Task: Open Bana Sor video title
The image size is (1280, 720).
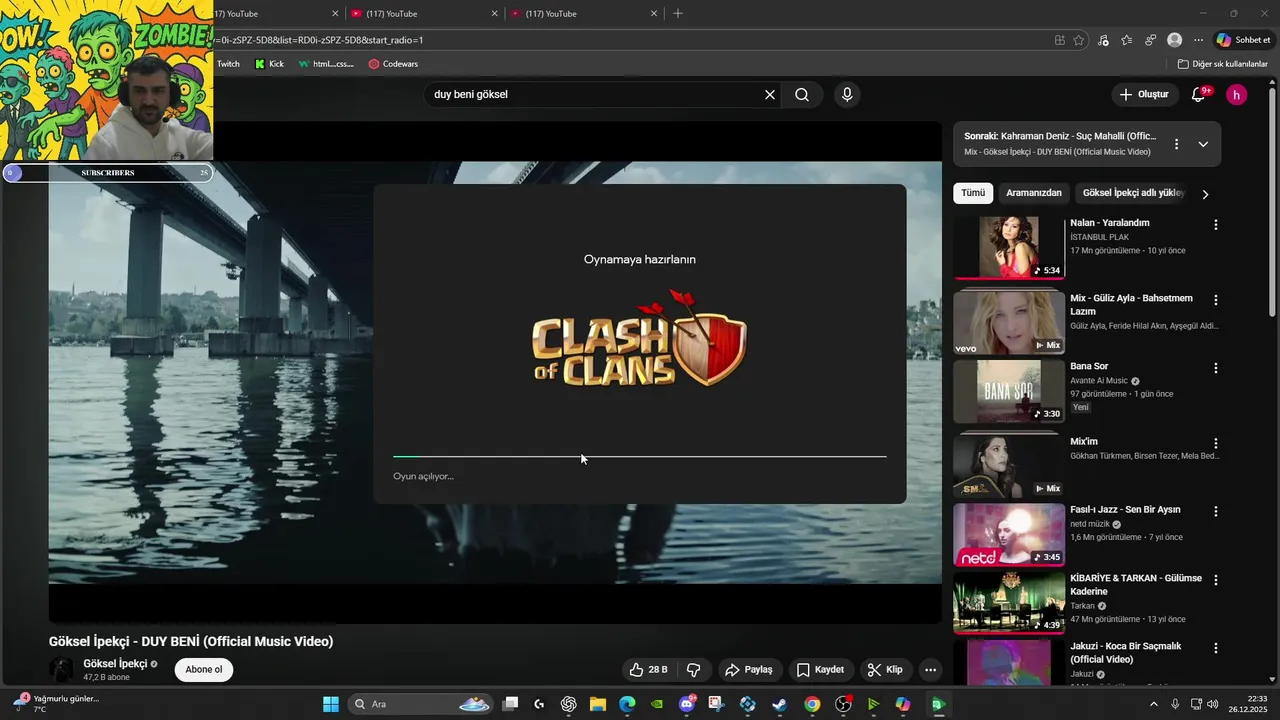Action: [1089, 366]
